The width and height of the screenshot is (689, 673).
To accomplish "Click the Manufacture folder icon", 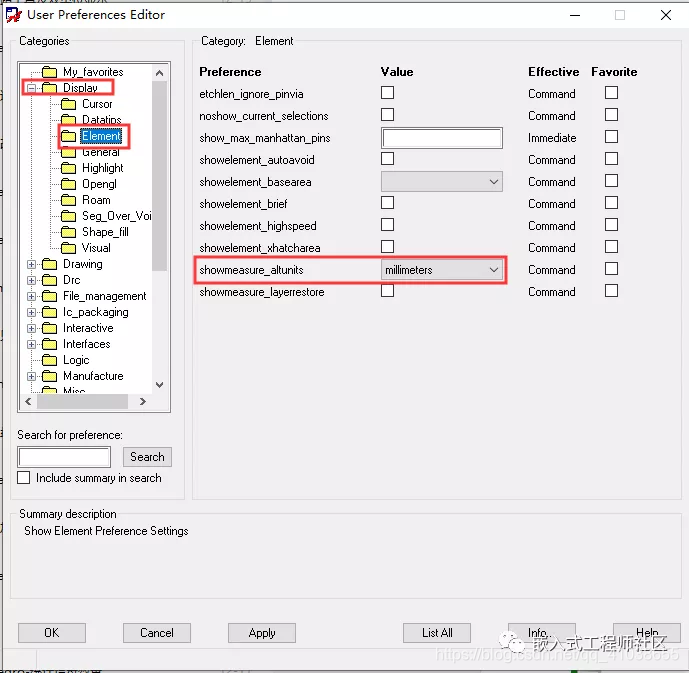I will [49, 376].
